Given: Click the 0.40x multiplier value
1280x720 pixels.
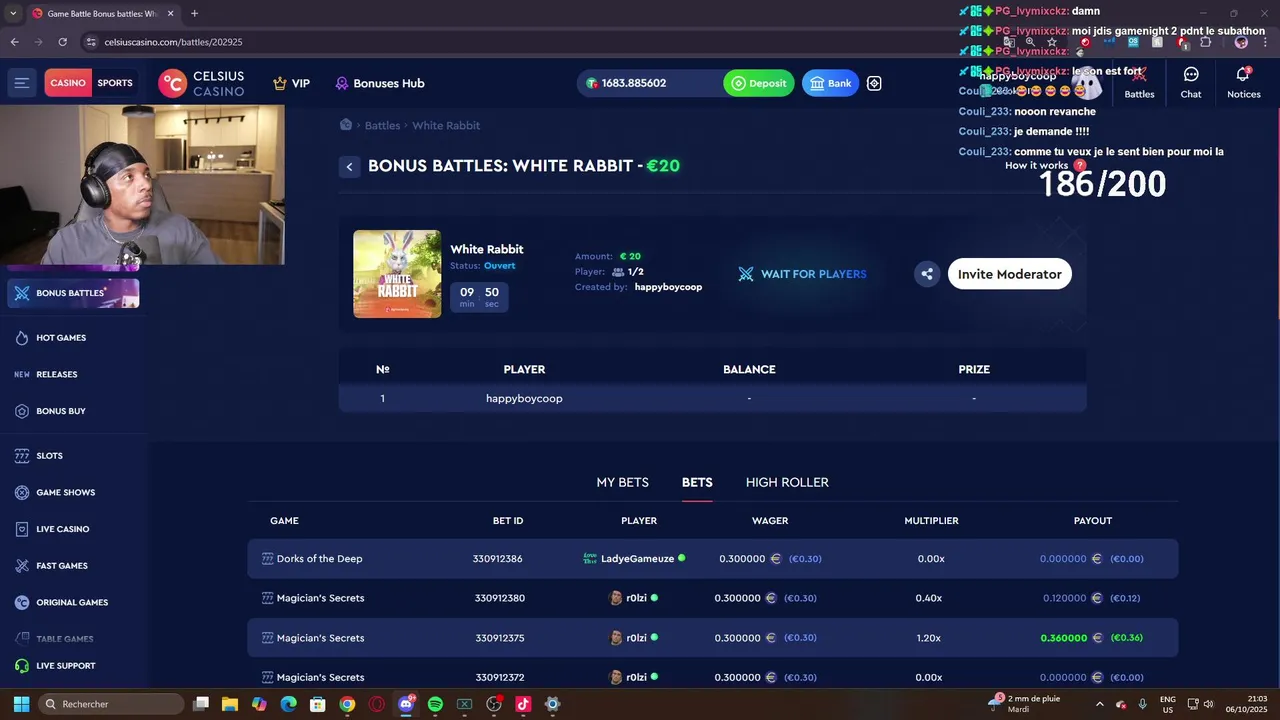Looking at the screenshot, I should [x=929, y=598].
